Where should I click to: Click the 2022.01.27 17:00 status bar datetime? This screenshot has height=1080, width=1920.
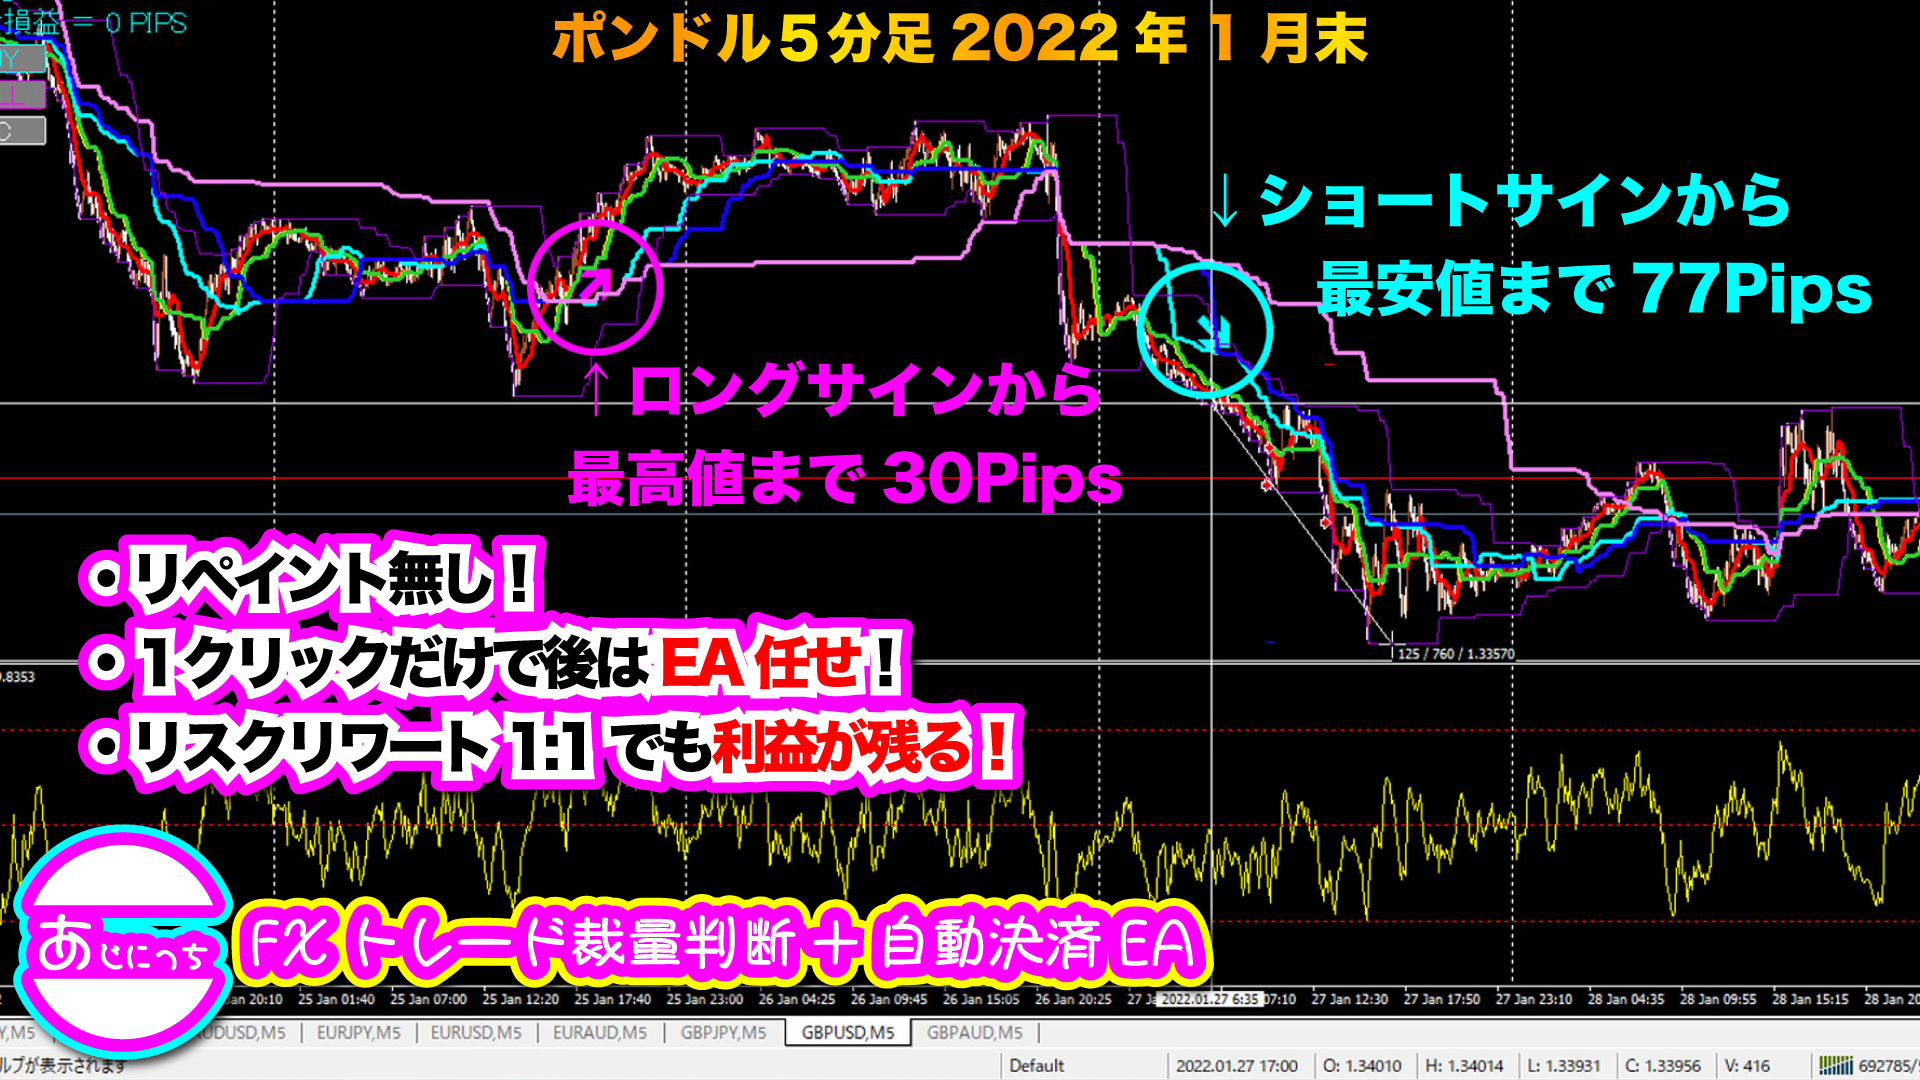tap(1236, 1066)
